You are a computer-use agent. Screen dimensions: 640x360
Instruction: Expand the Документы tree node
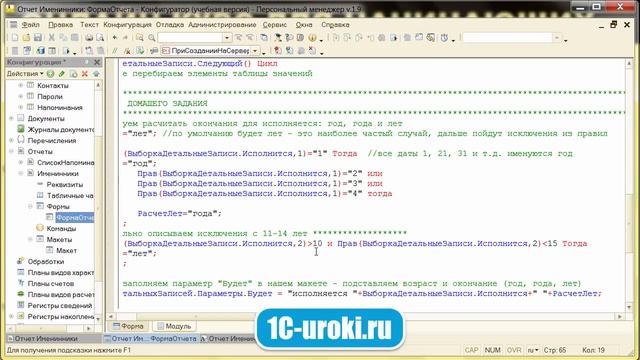(11, 118)
